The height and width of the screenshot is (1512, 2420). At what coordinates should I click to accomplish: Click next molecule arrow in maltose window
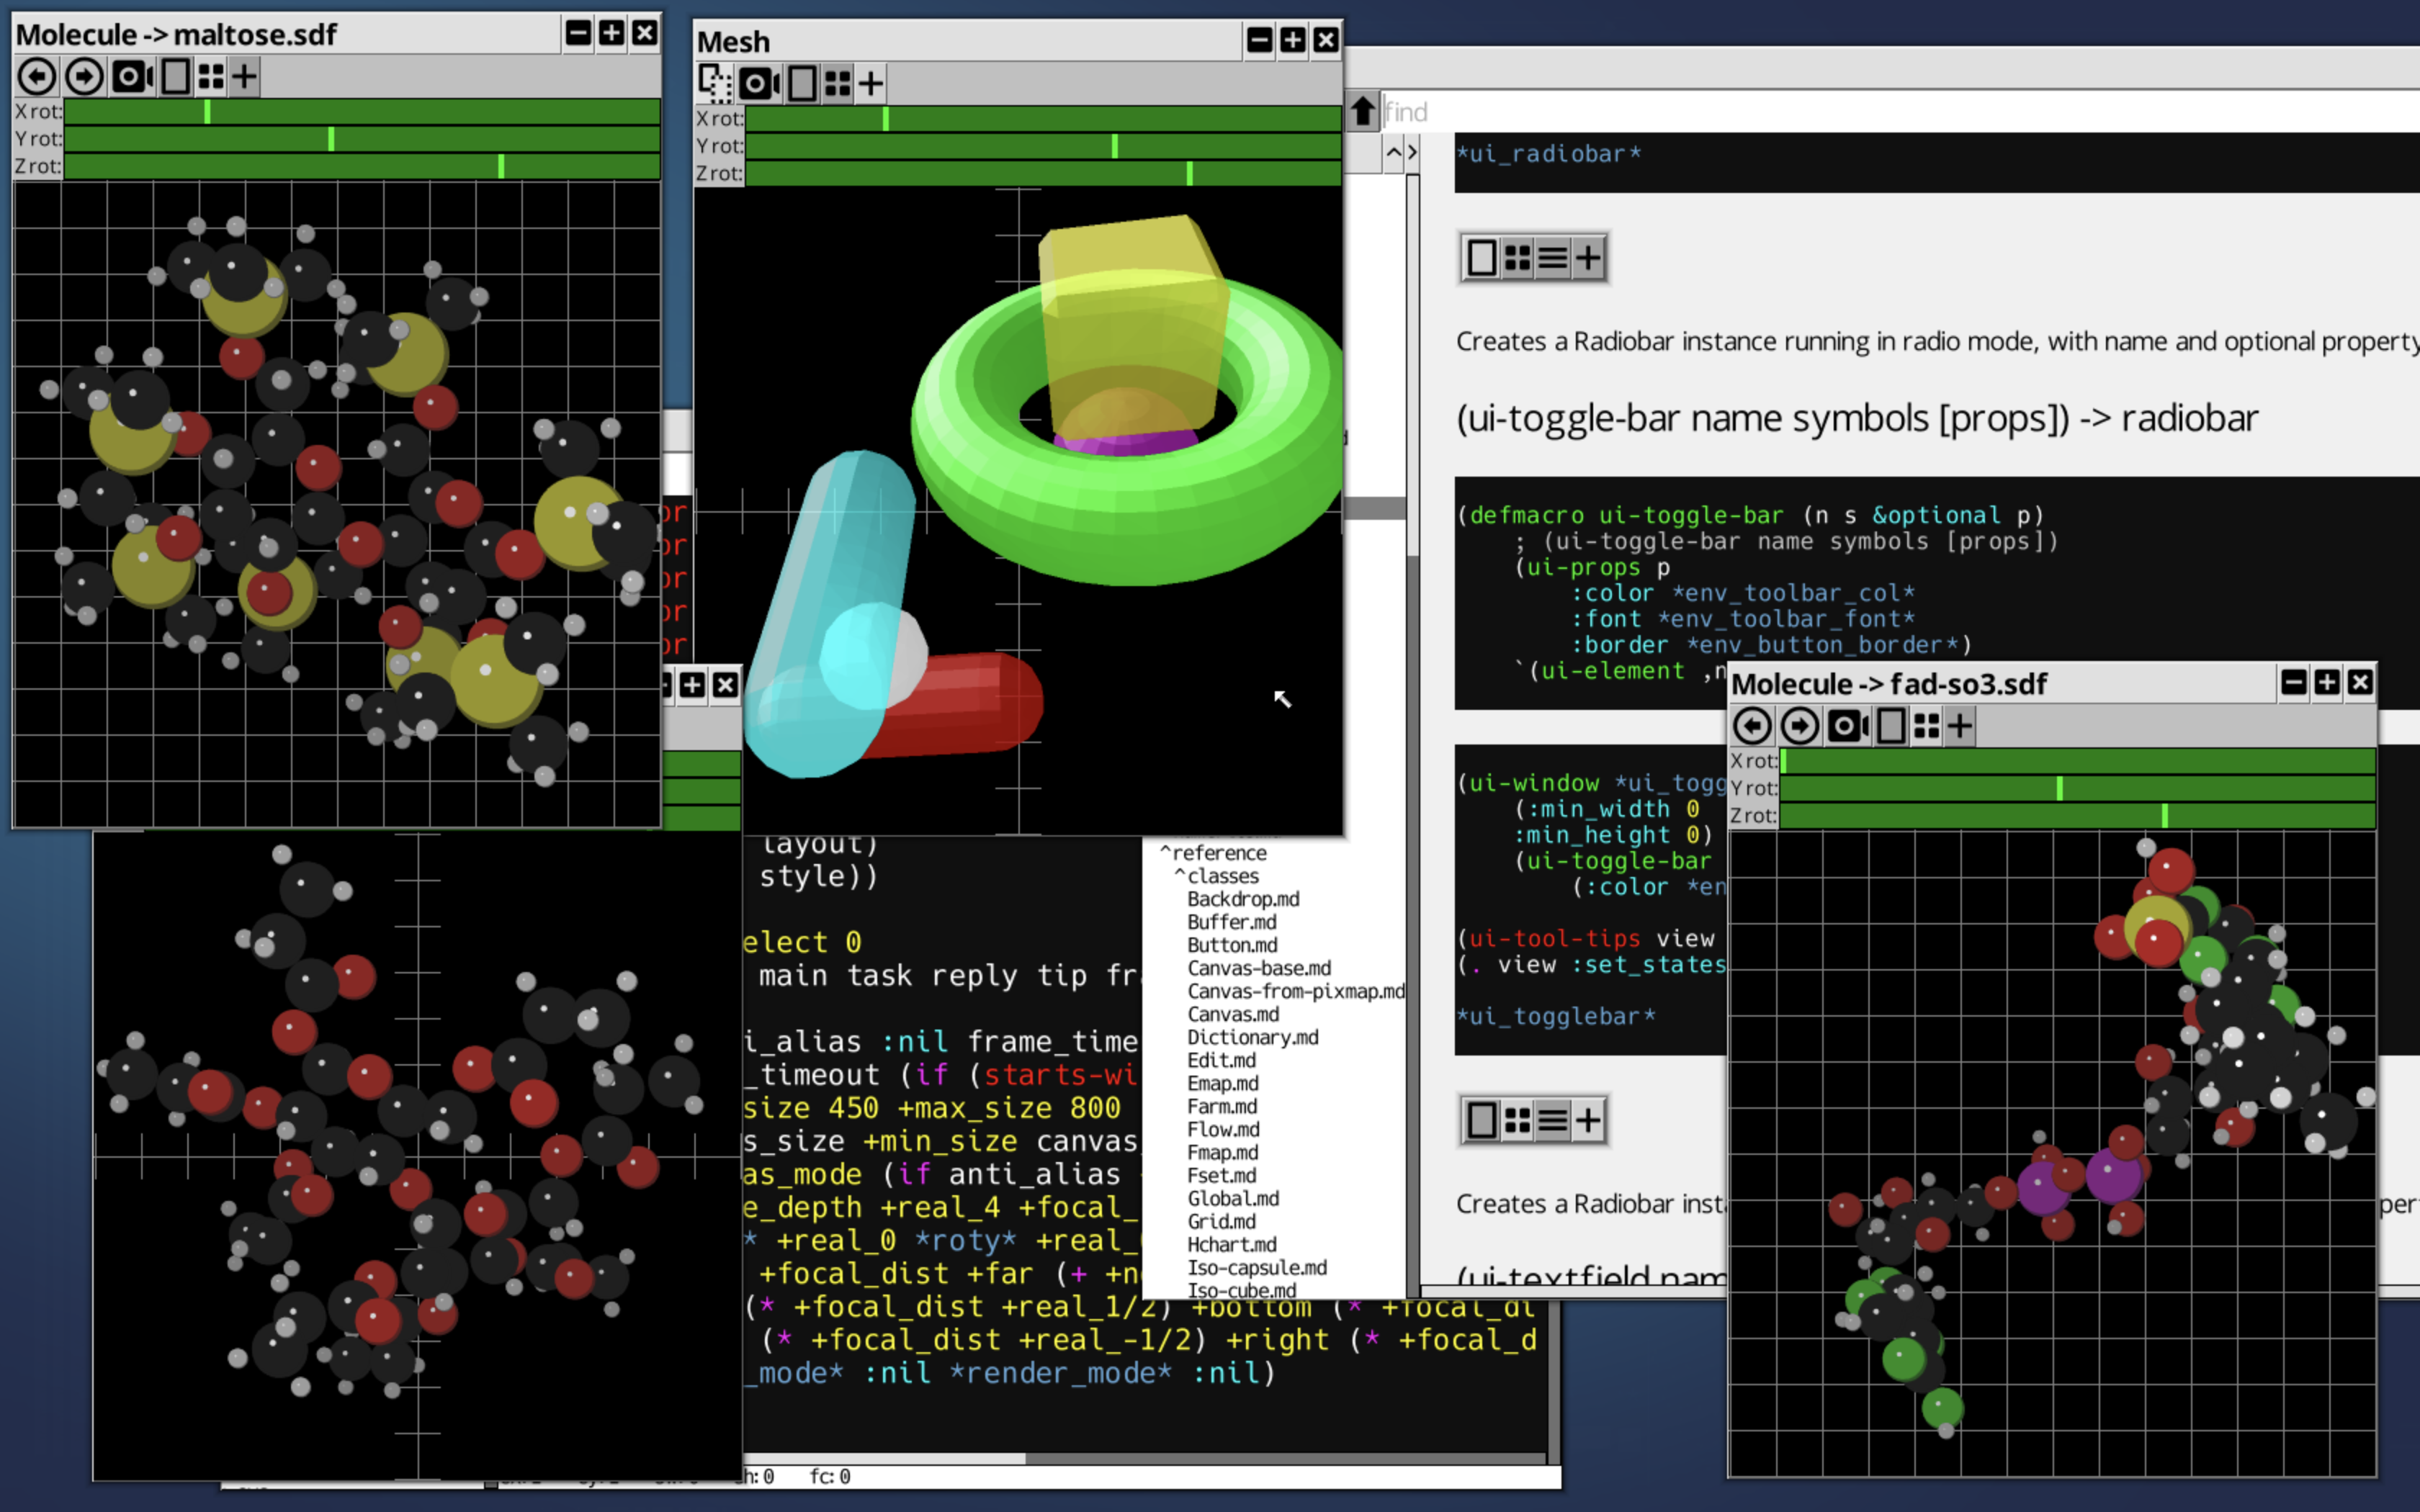tap(84, 77)
